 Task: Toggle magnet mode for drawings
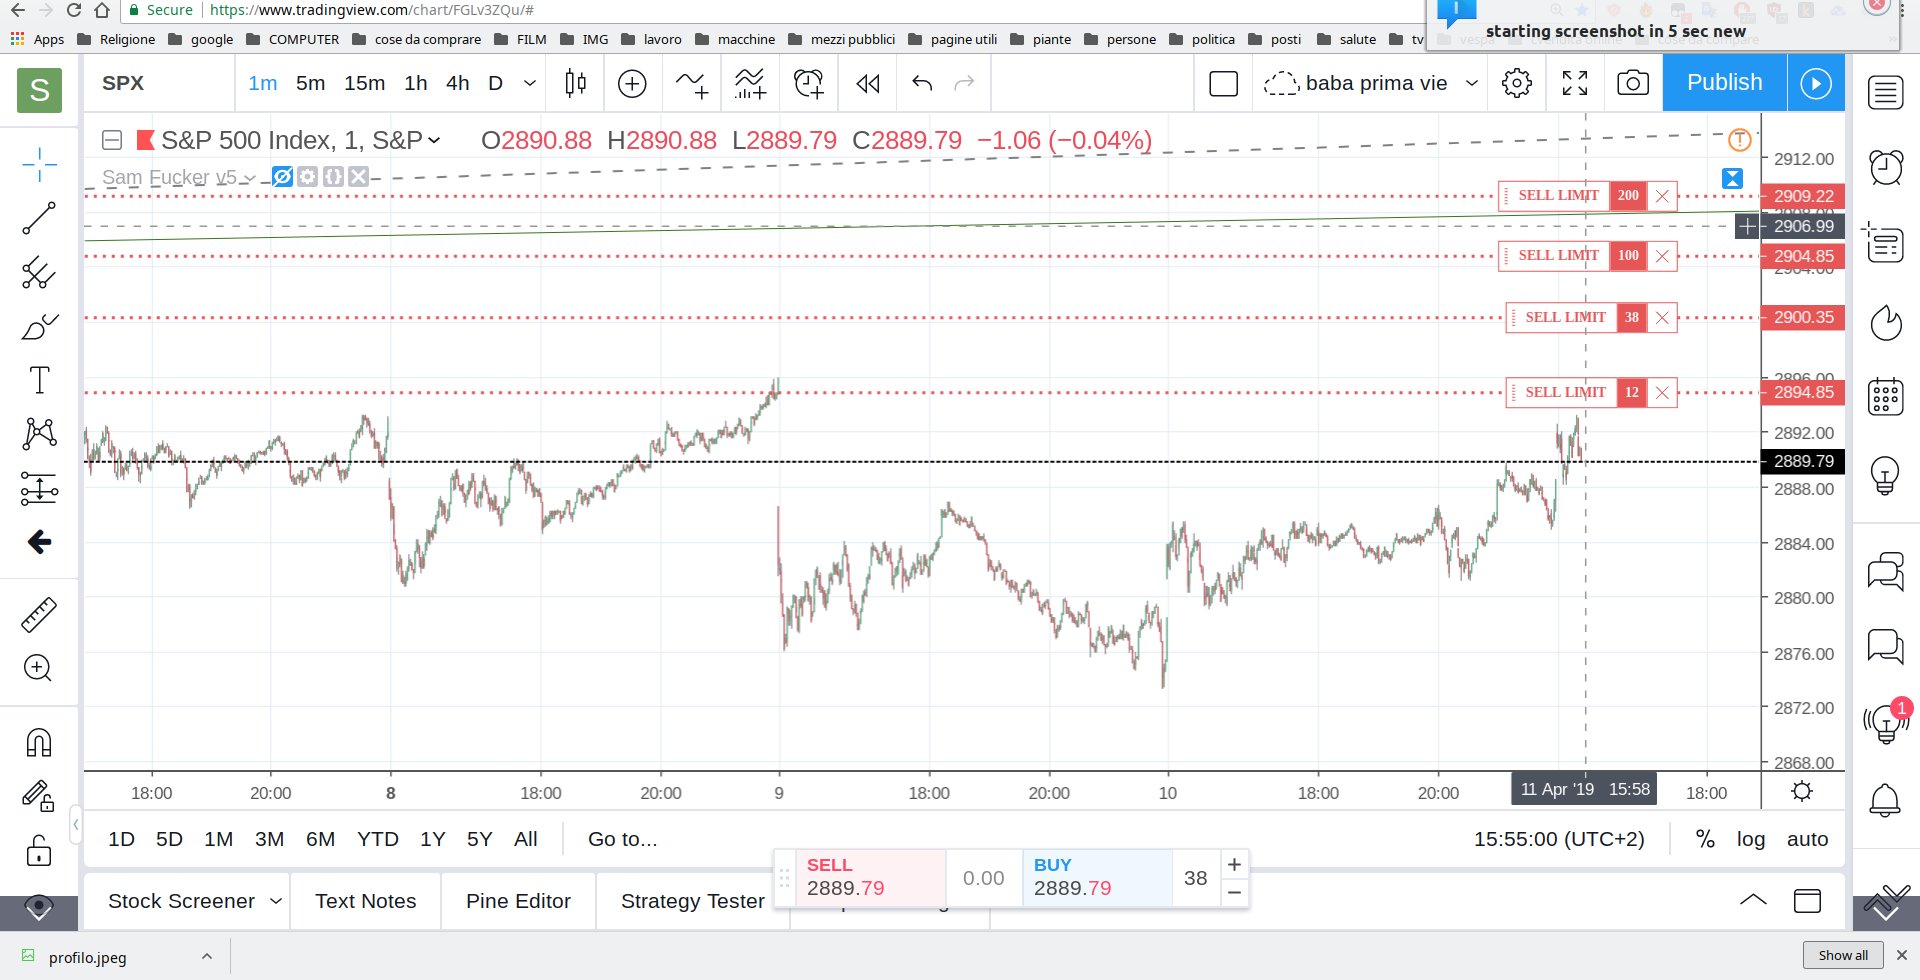(x=39, y=743)
